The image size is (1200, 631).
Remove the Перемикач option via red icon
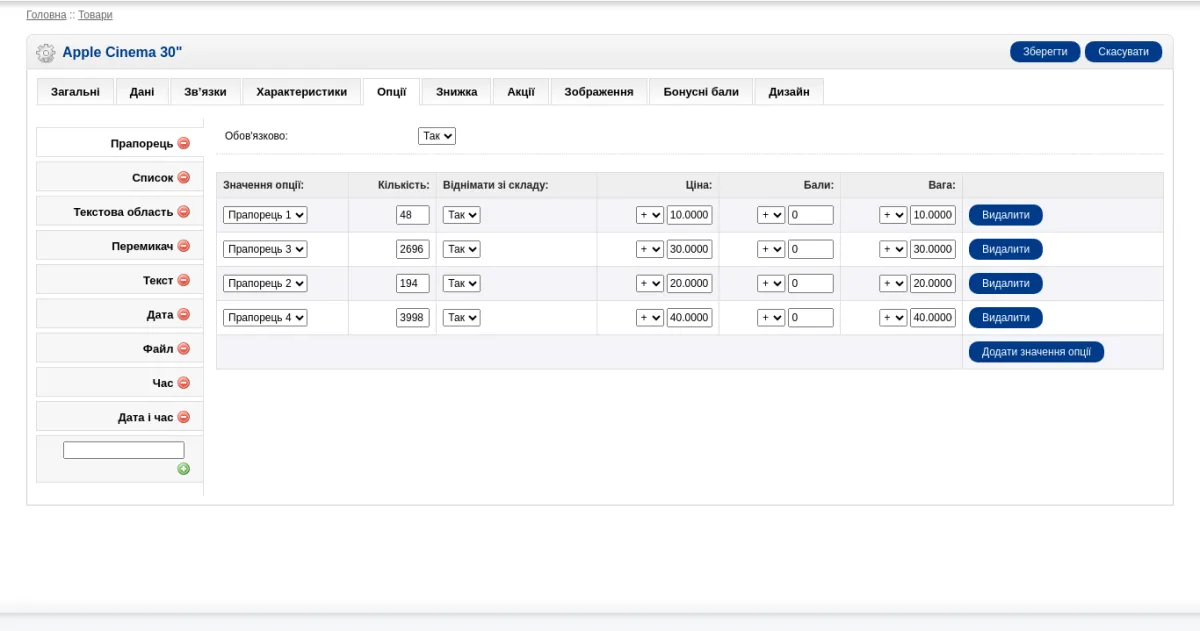pyautogui.click(x=183, y=246)
